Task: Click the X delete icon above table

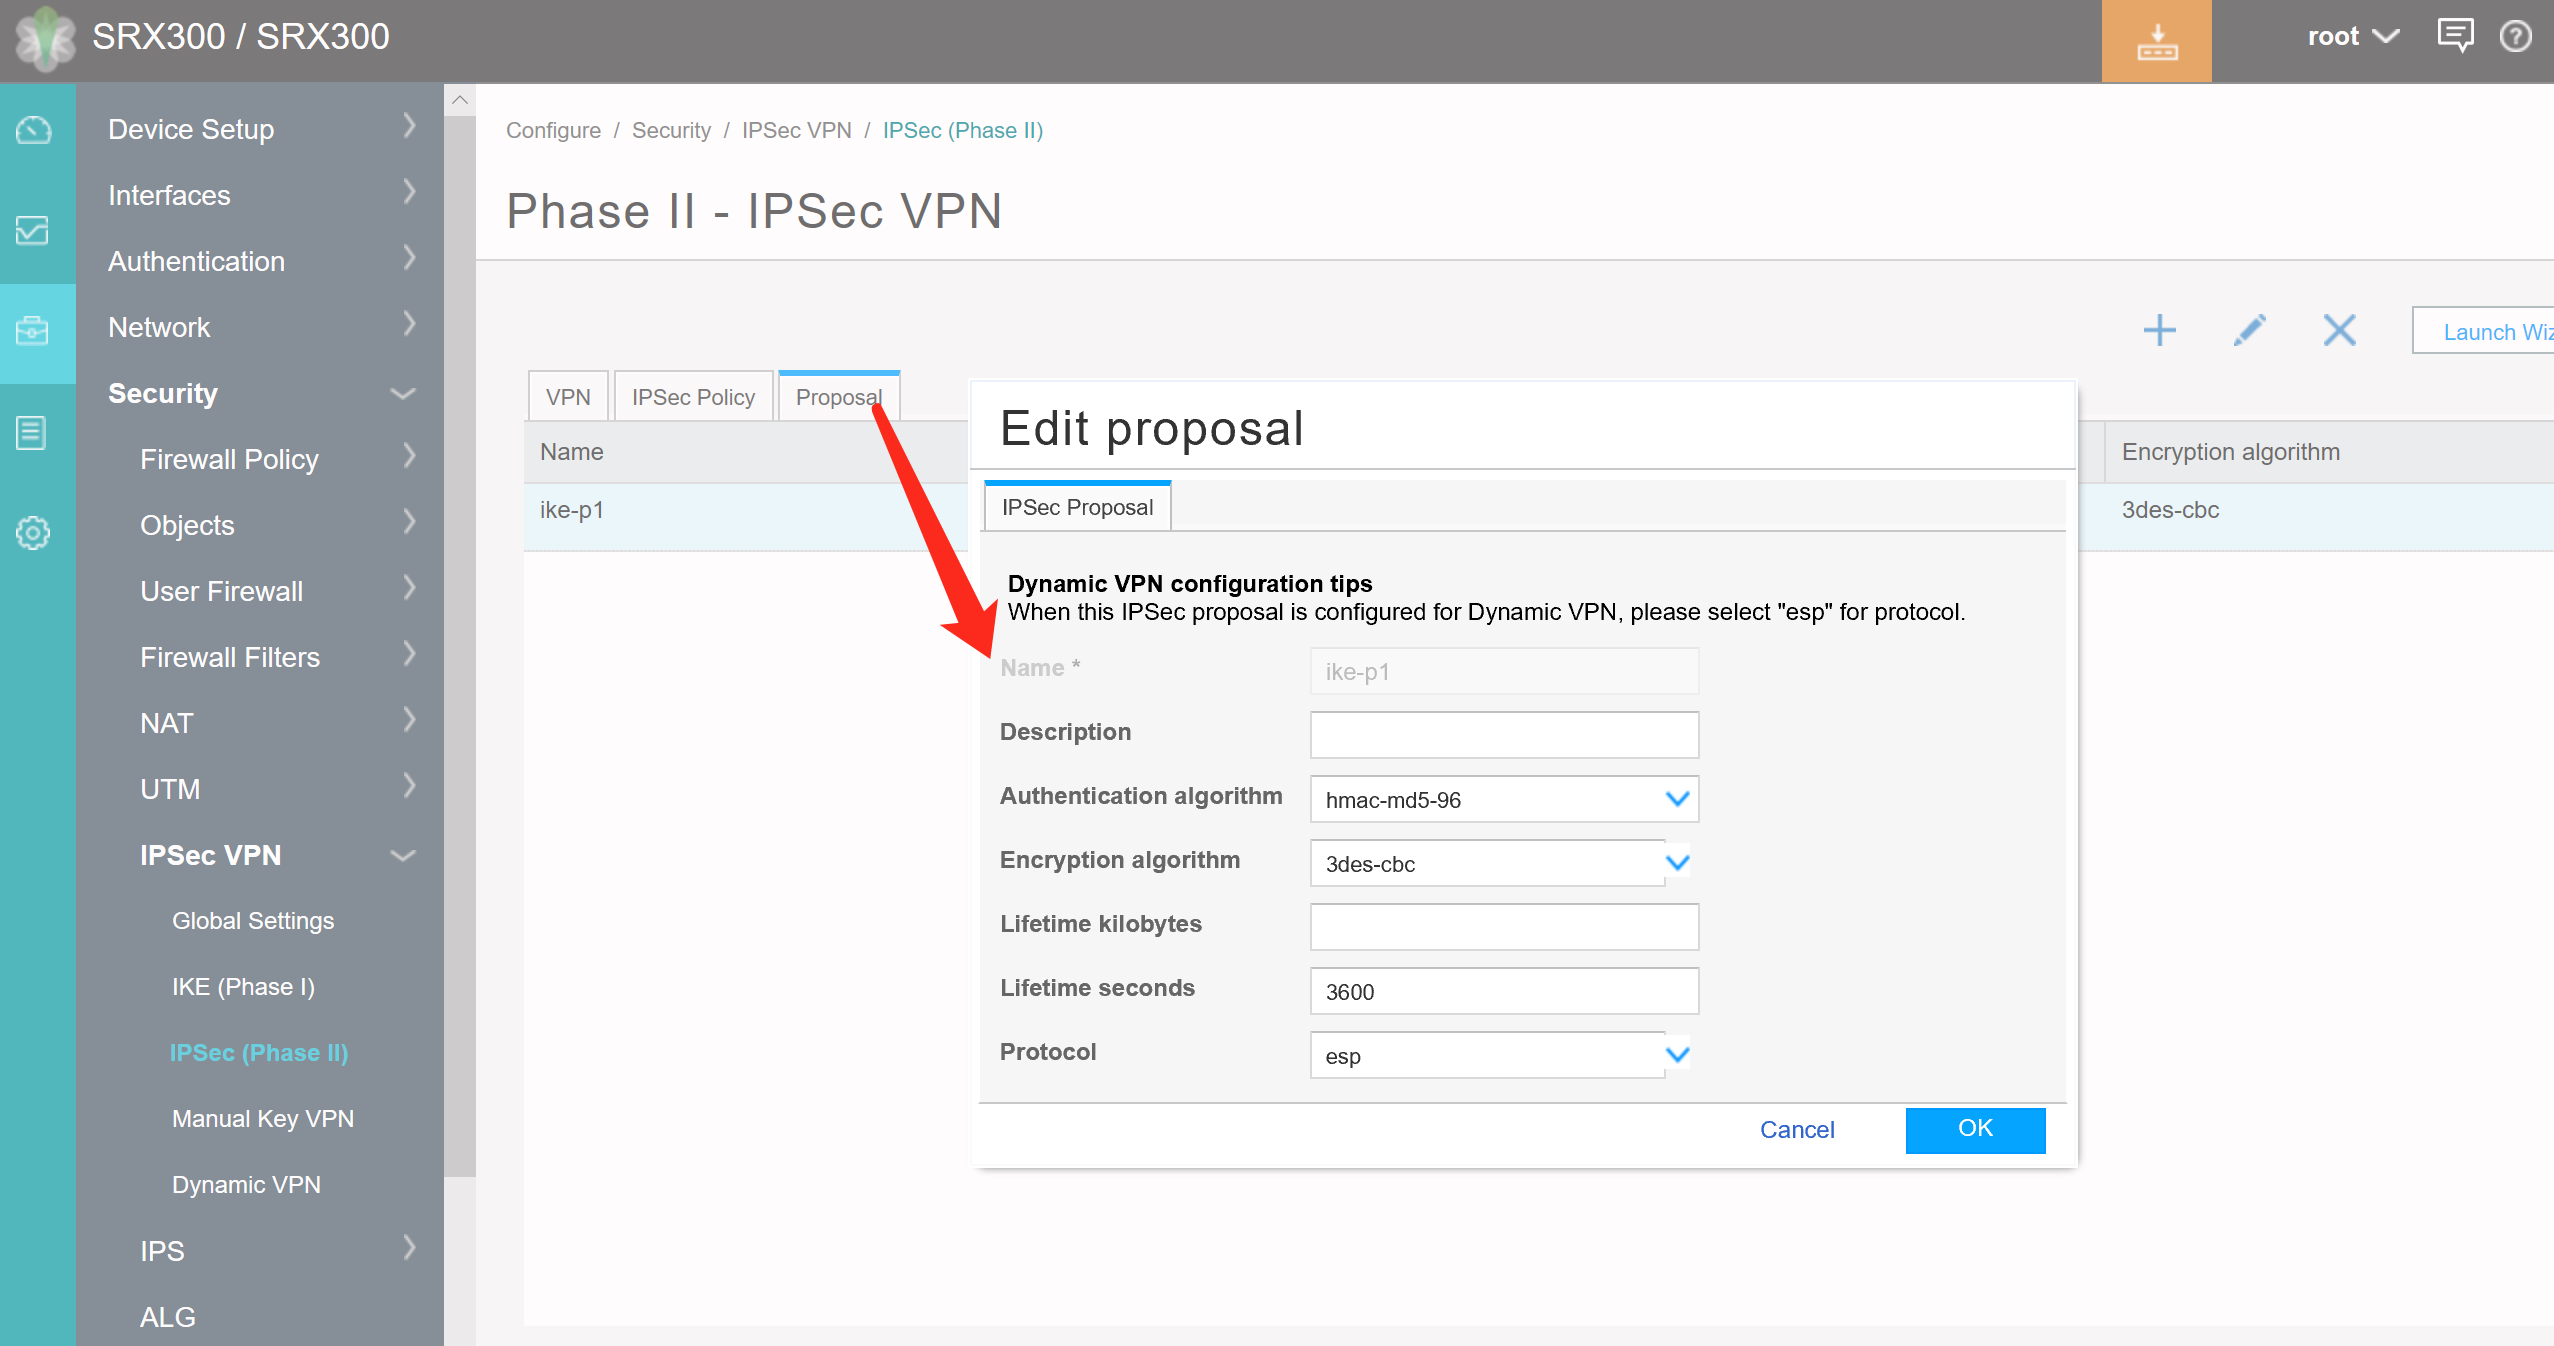Action: click(x=2339, y=330)
